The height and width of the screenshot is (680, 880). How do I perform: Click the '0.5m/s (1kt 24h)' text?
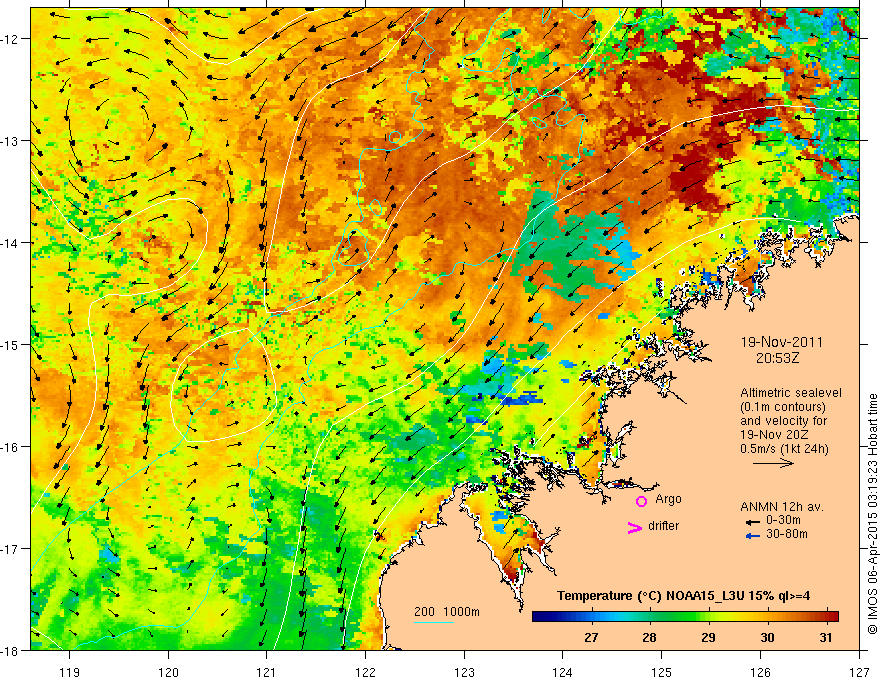tap(784, 449)
